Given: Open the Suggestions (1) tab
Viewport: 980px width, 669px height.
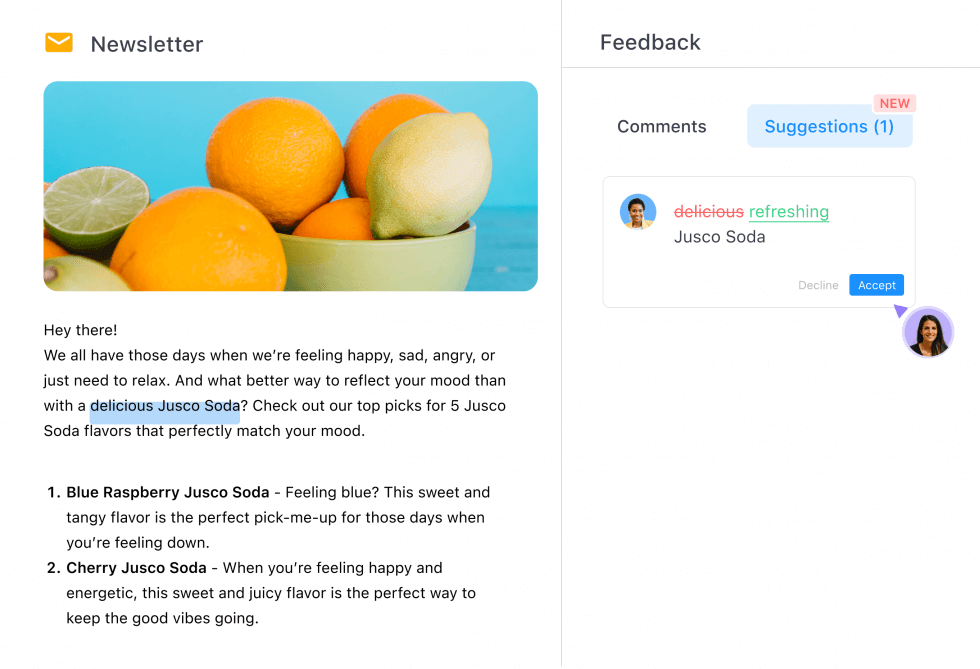Looking at the screenshot, I should pyautogui.click(x=829, y=126).
